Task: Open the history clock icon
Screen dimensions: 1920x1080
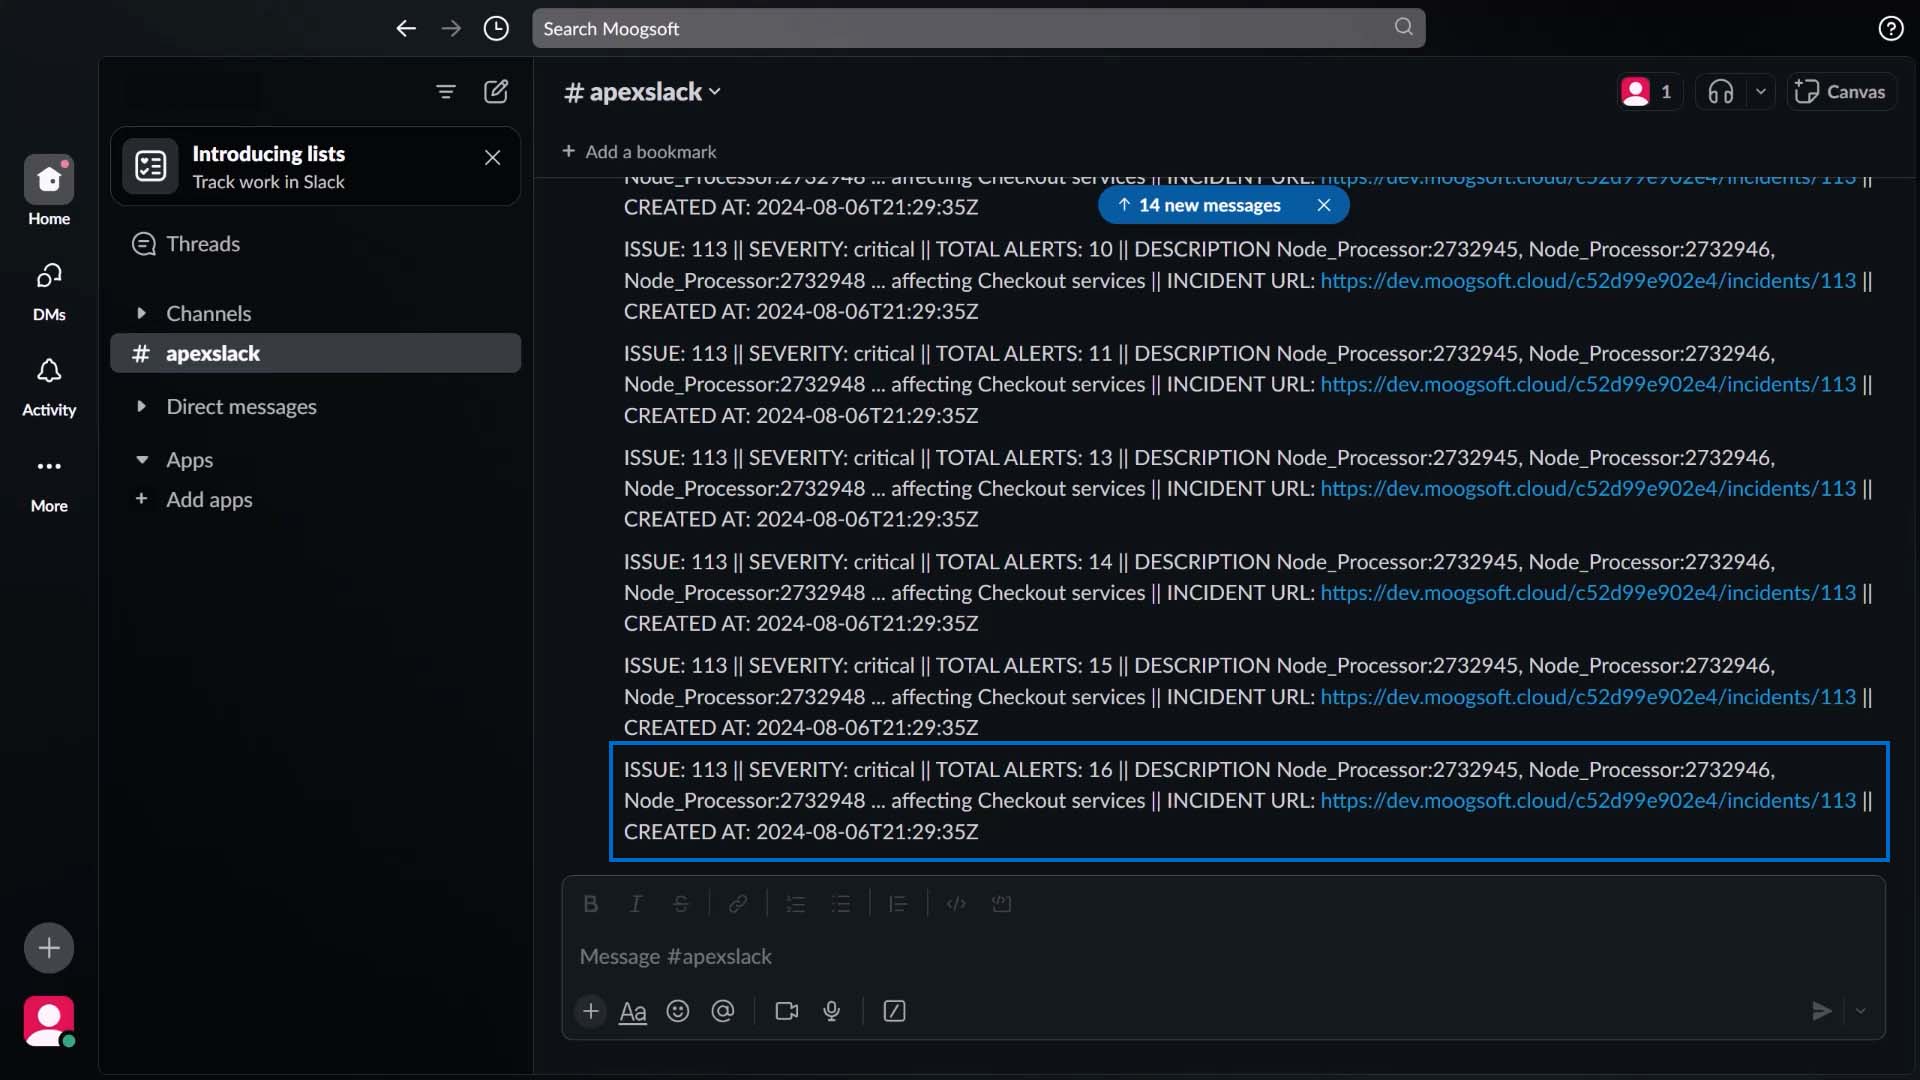Action: [496, 28]
